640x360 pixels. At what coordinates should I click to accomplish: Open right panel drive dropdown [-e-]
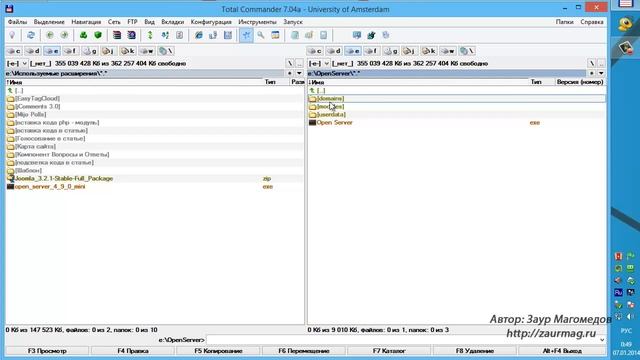pos(319,64)
